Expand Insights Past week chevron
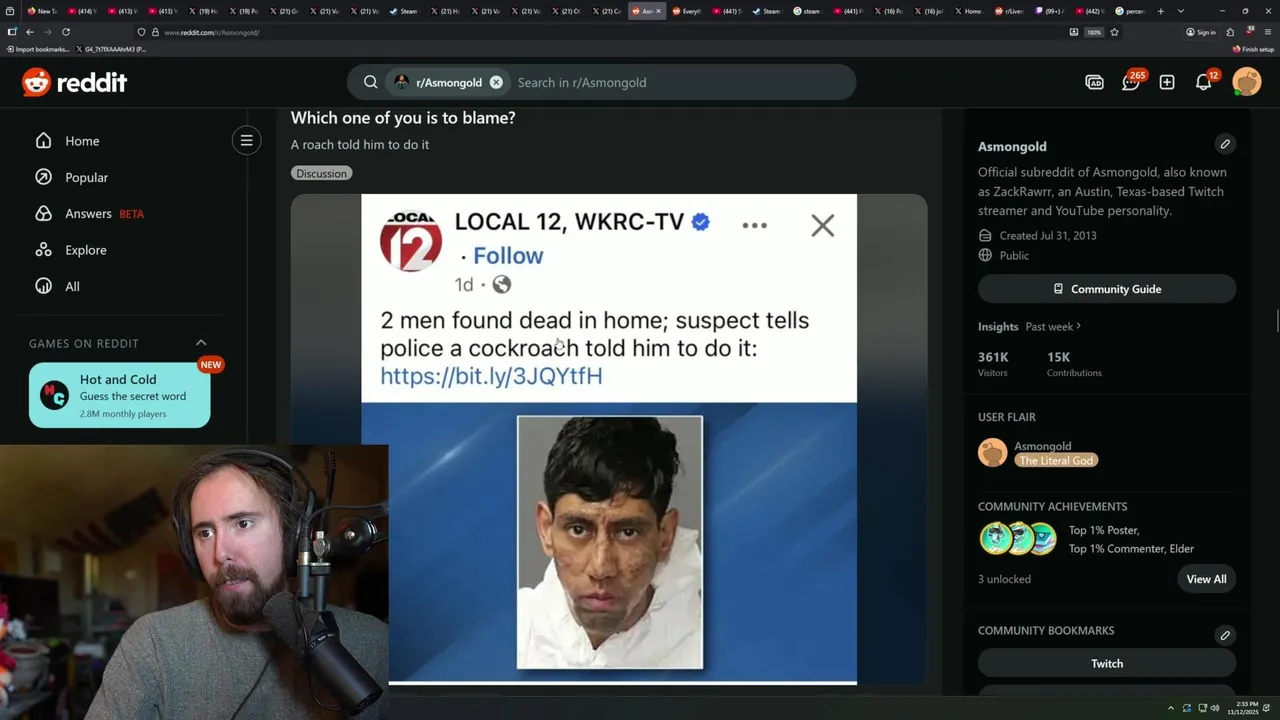1280x720 pixels. tap(1078, 326)
